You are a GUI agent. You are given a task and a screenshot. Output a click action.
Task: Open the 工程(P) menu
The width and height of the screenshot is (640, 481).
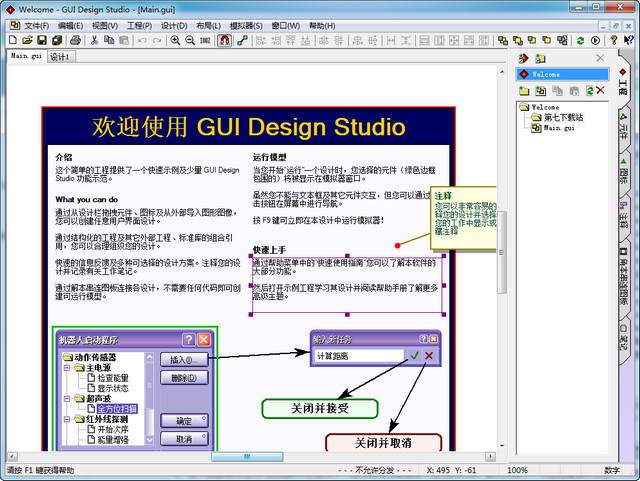tap(139, 26)
